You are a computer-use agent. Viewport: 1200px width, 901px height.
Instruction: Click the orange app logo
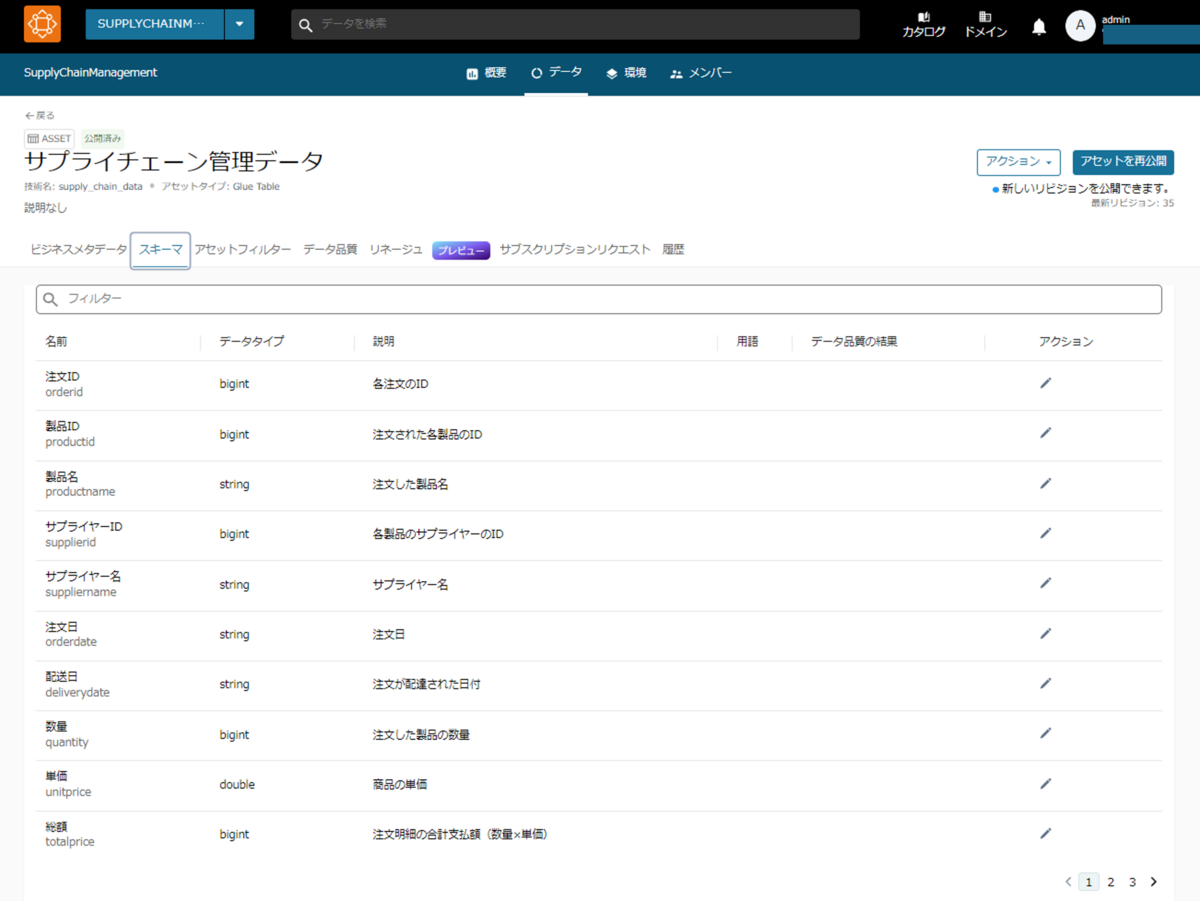click(42, 23)
